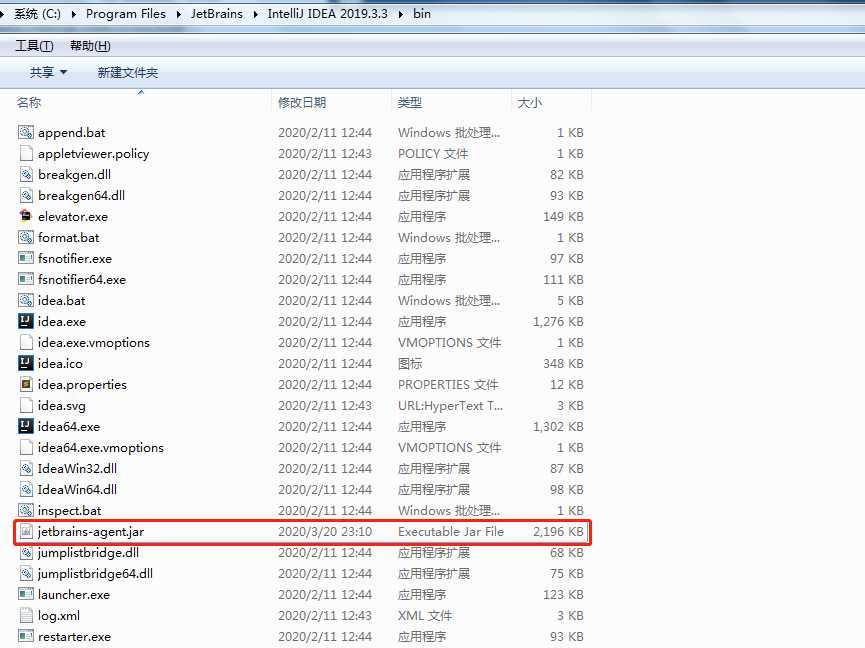Click the type POLICY 文件
Viewport: 865px width, 648px height.
coord(432,153)
